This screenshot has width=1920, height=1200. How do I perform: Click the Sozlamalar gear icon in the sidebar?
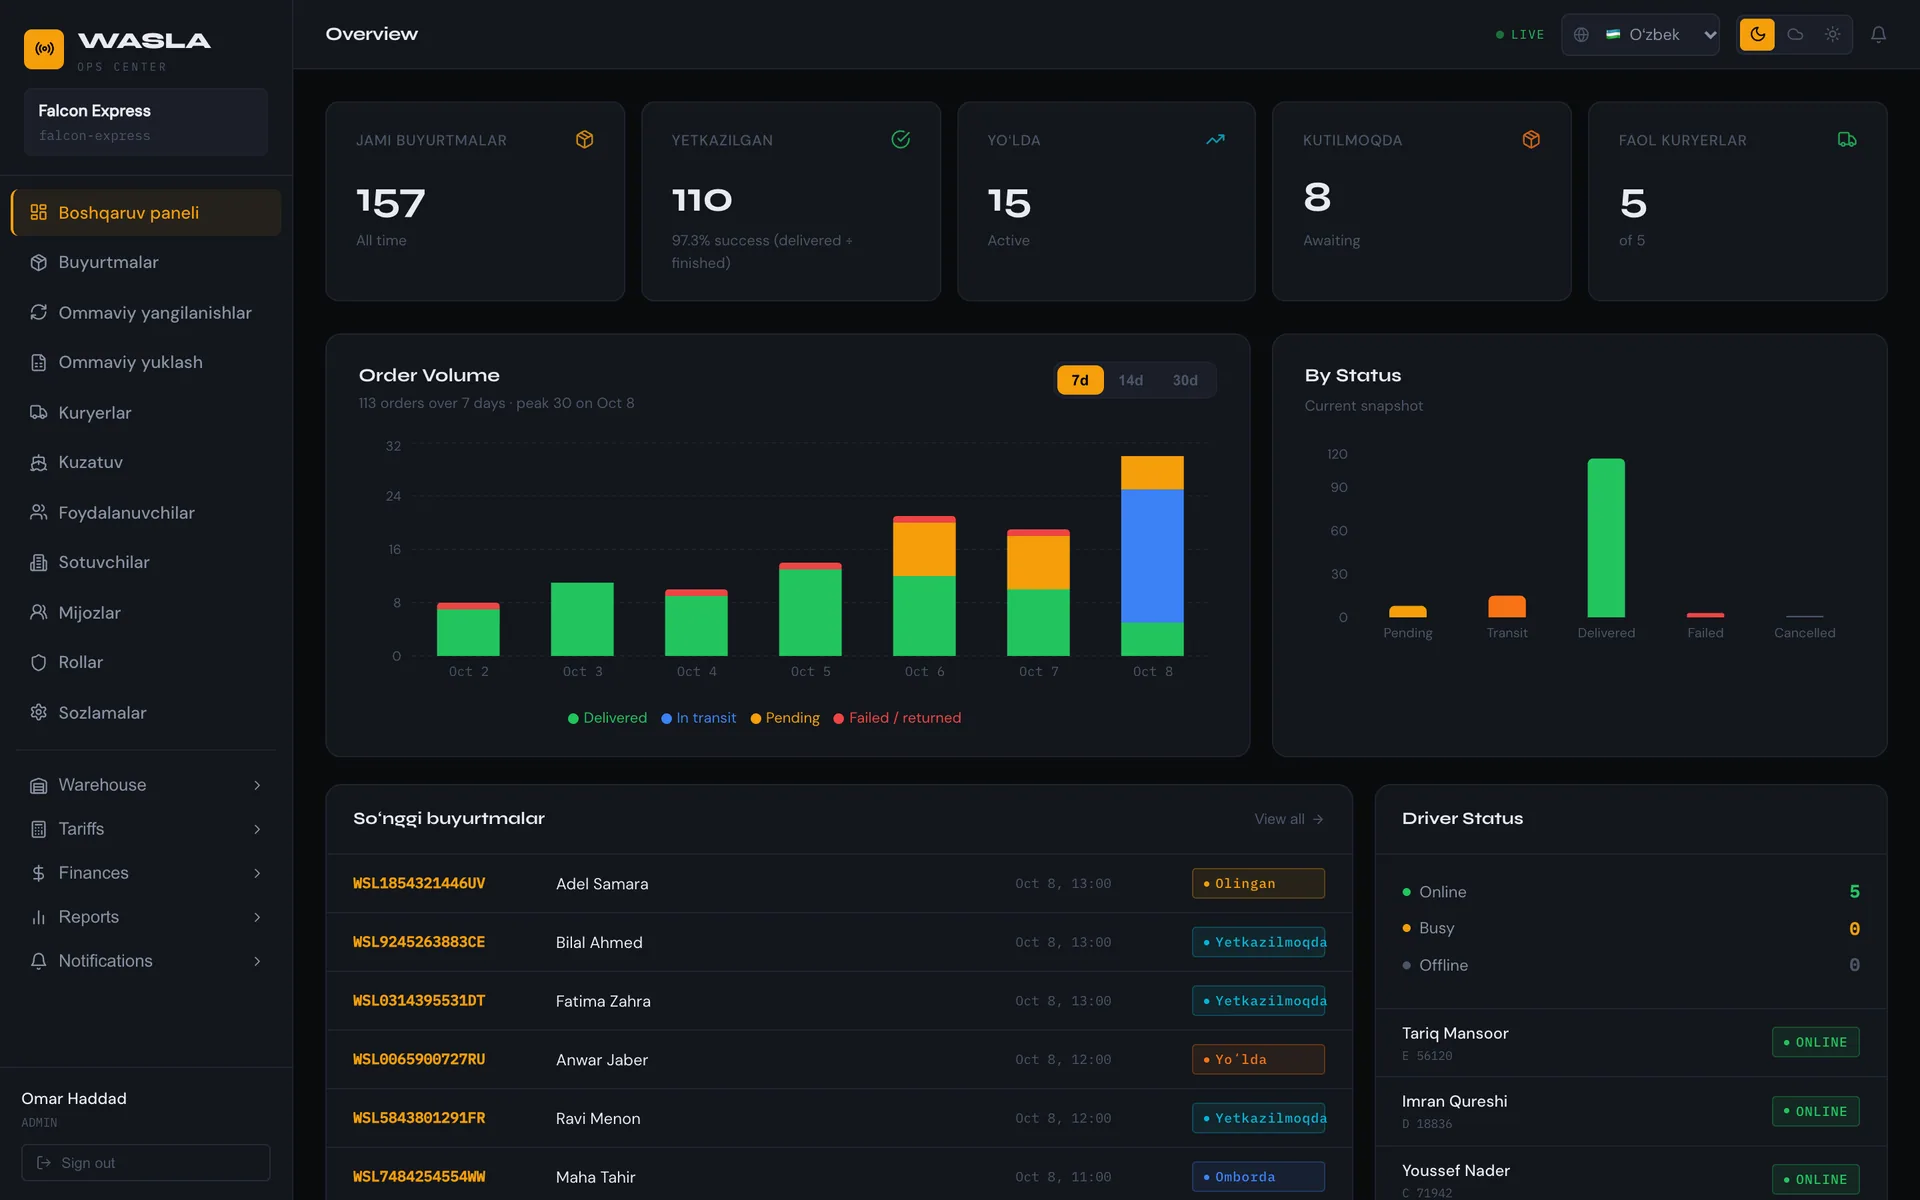click(39, 712)
